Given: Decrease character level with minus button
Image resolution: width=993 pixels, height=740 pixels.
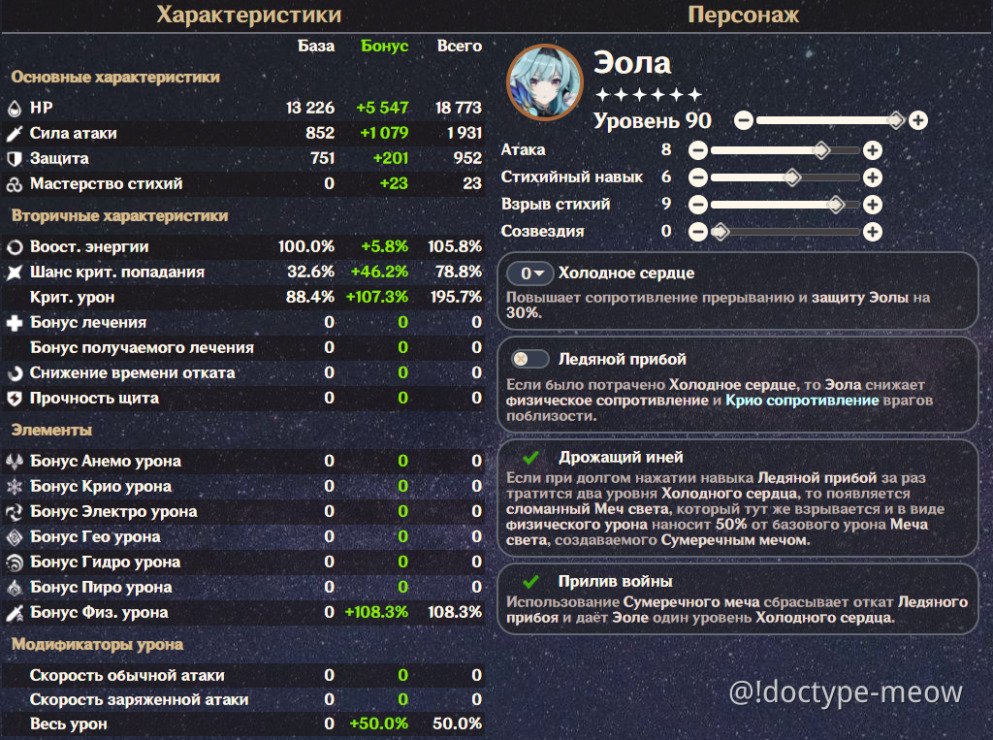Looking at the screenshot, I should point(743,120).
